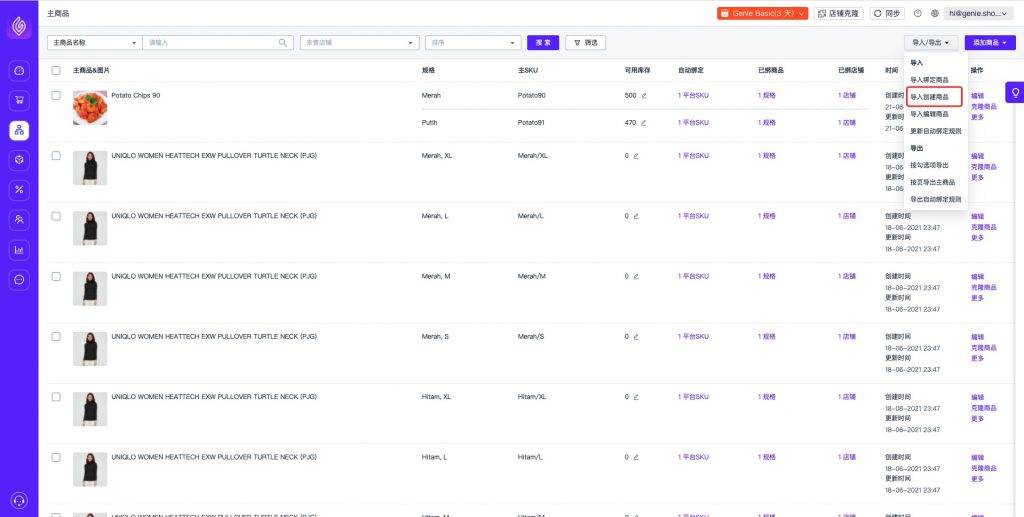1024x517 pixels.
Task: Click the search magnifier icon in input box
Action: coord(283,42)
